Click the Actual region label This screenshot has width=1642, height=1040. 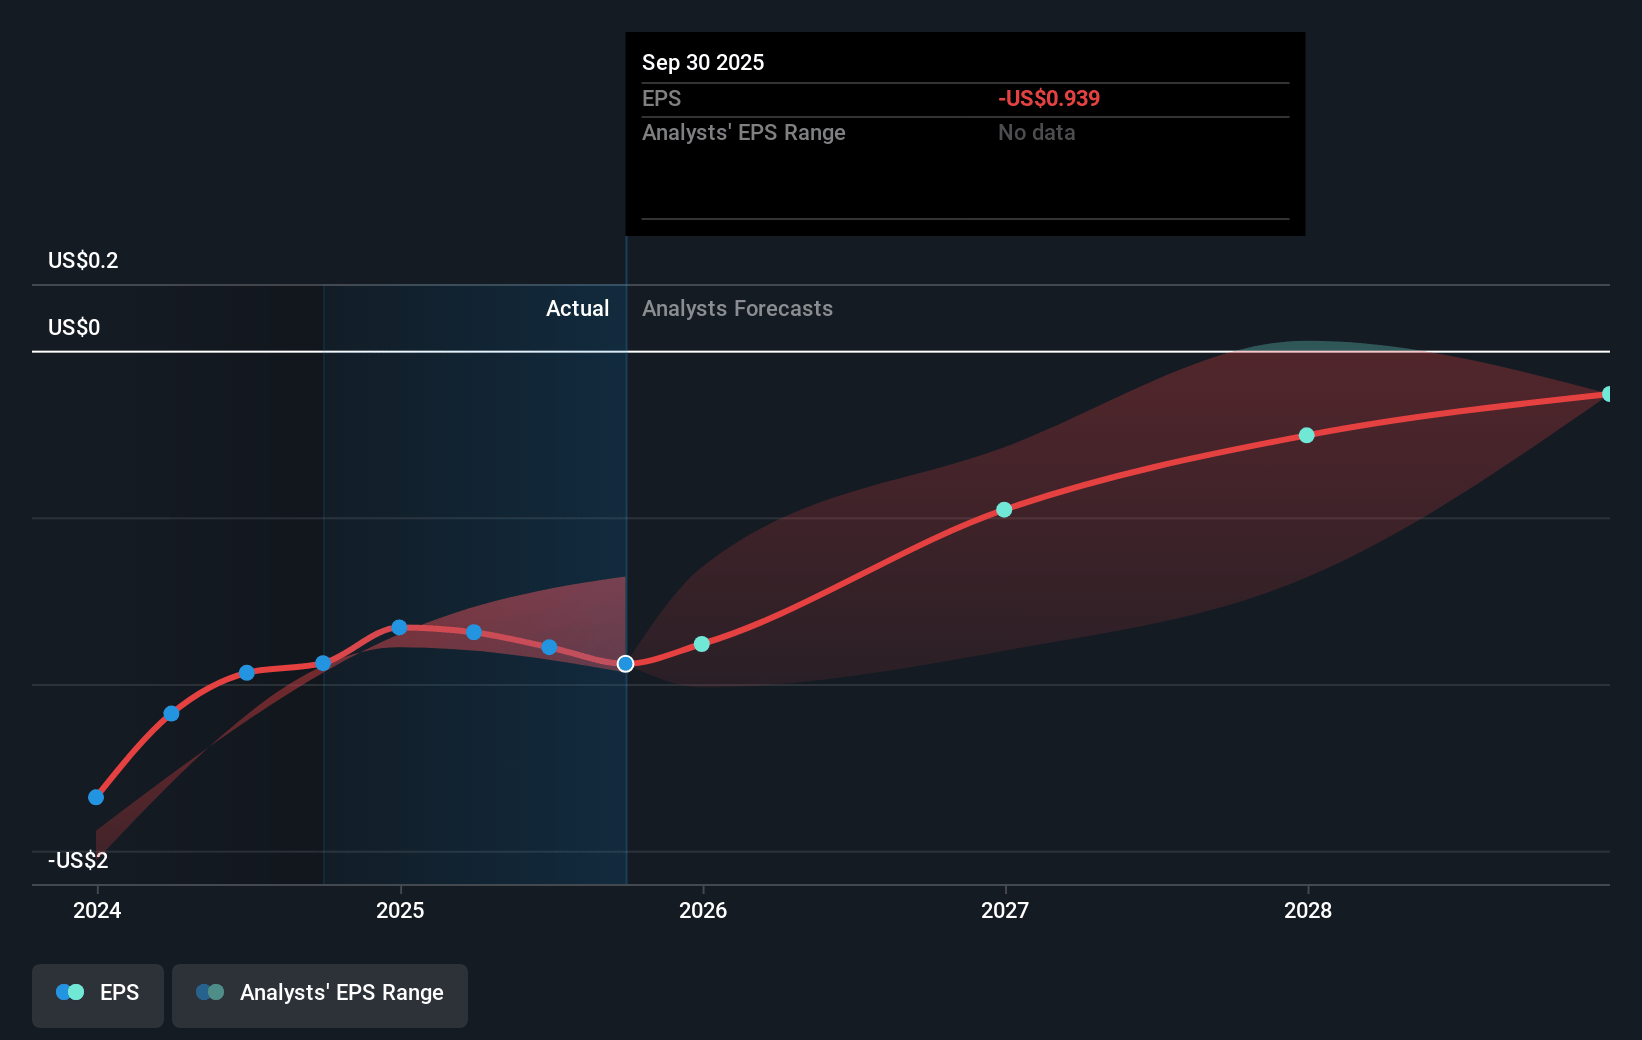coord(577,309)
